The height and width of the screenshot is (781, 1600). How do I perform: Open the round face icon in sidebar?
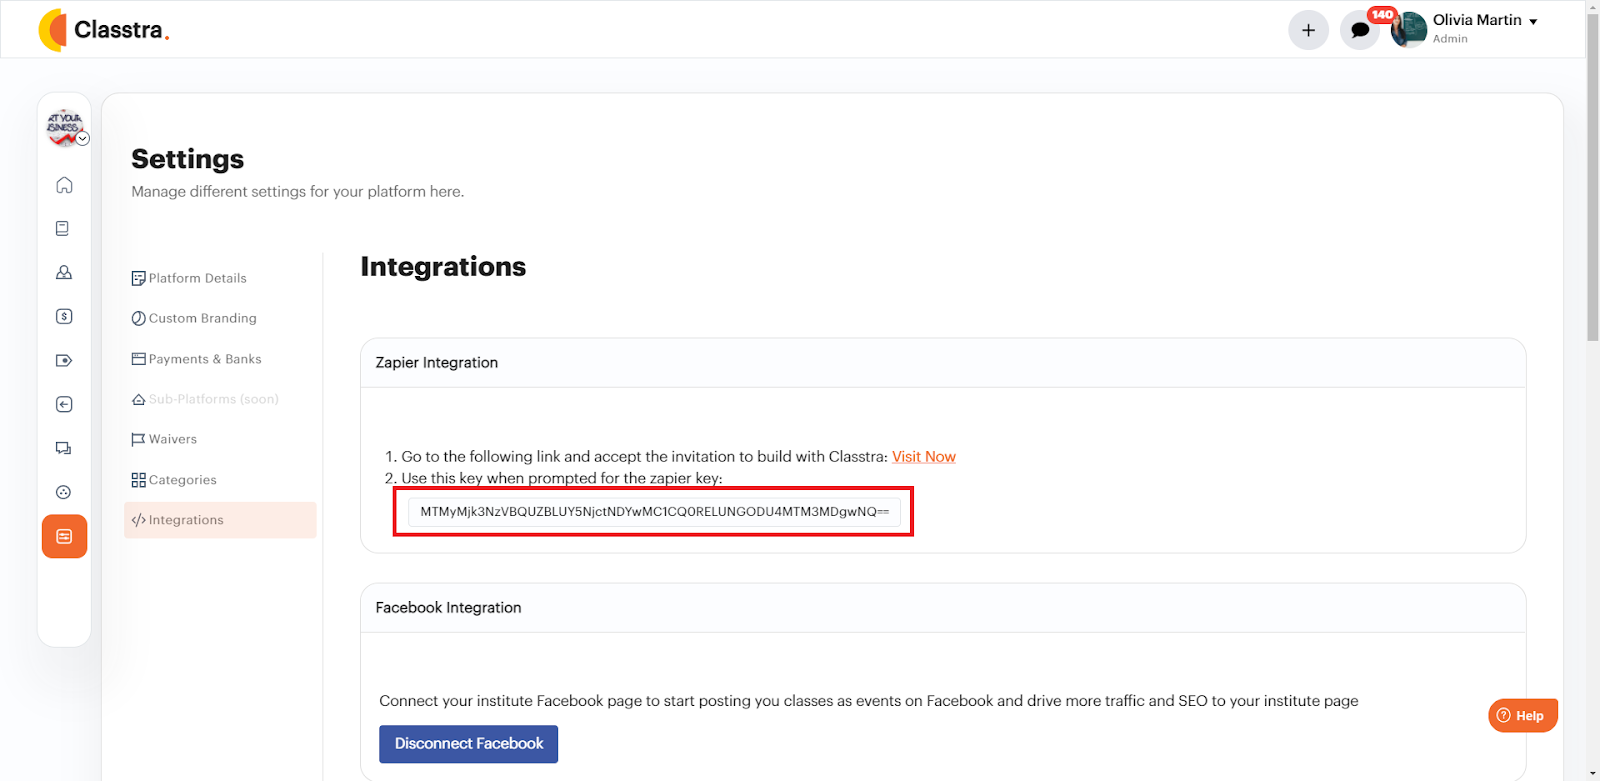pyautogui.click(x=64, y=492)
